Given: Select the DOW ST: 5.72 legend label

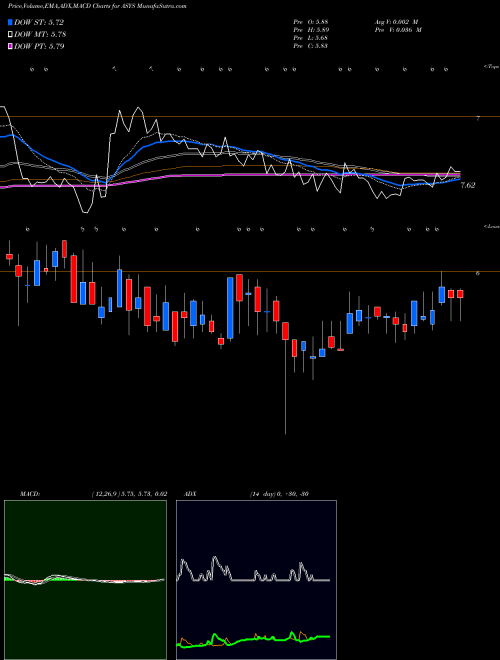Looking at the screenshot, I should coord(39,22).
